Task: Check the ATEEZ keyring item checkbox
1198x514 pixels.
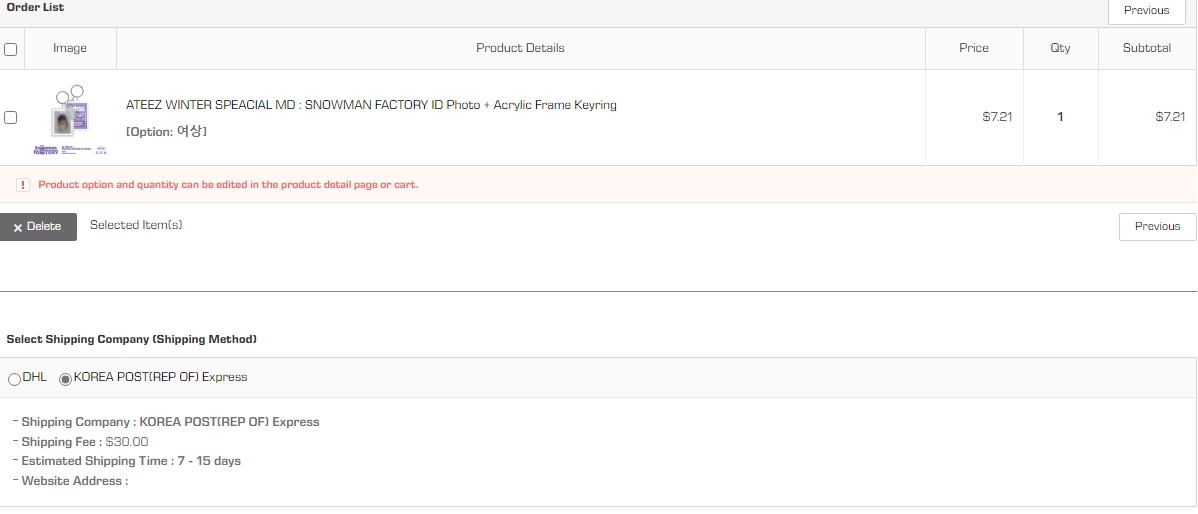Action: pos(11,118)
